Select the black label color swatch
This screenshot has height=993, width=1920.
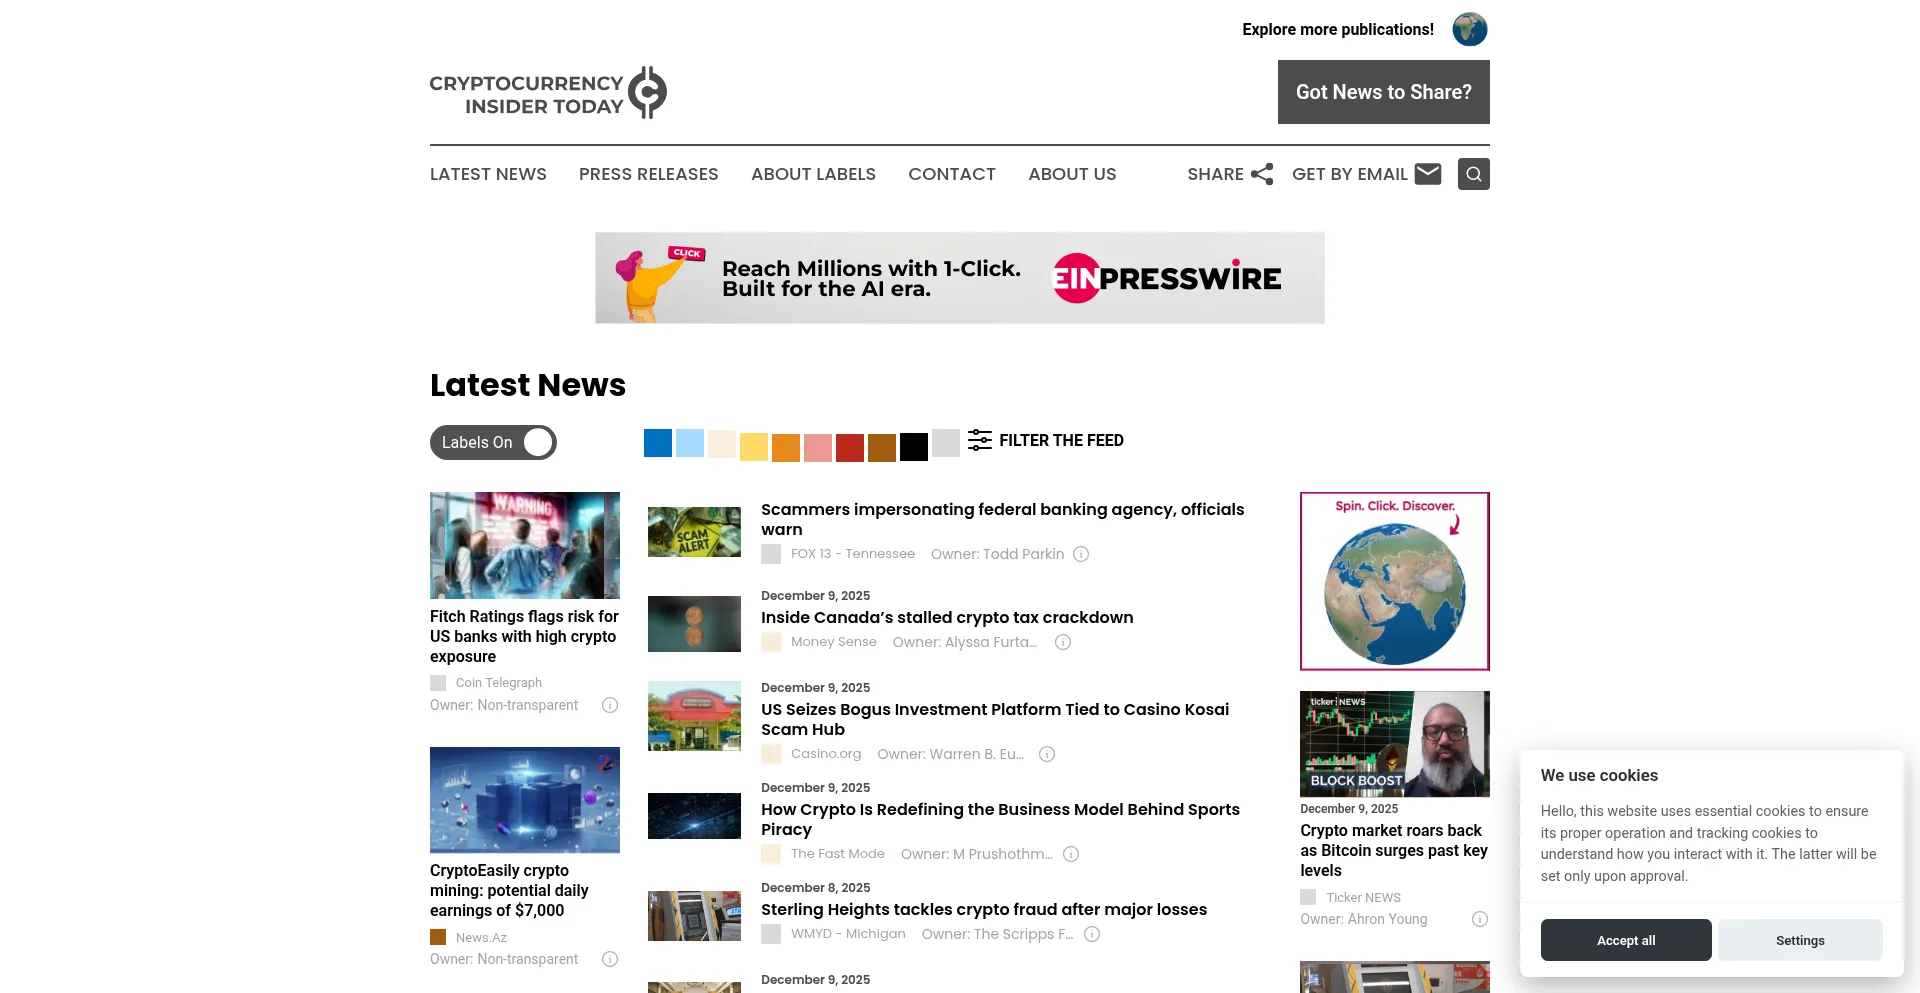(914, 447)
